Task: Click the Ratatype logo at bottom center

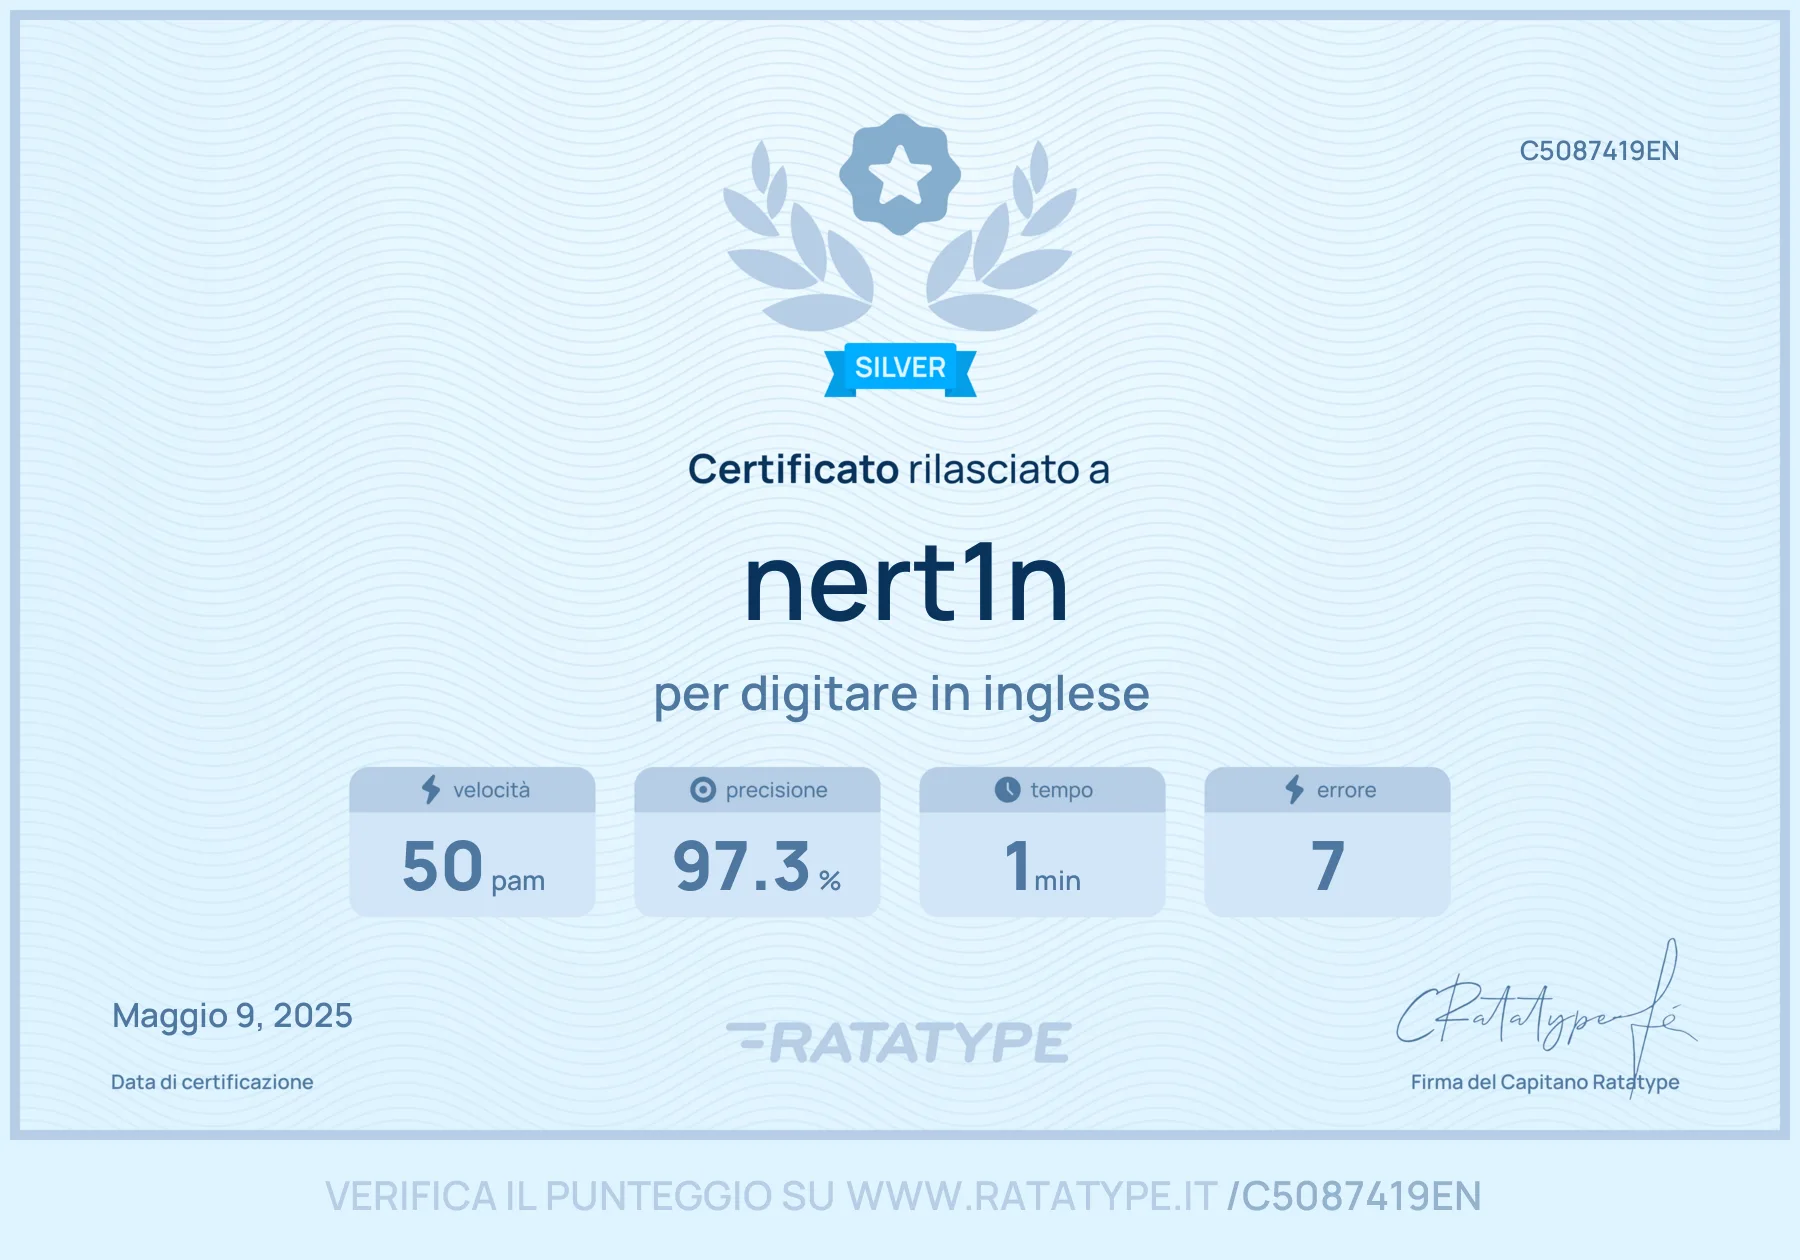Action: pyautogui.click(x=899, y=1042)
